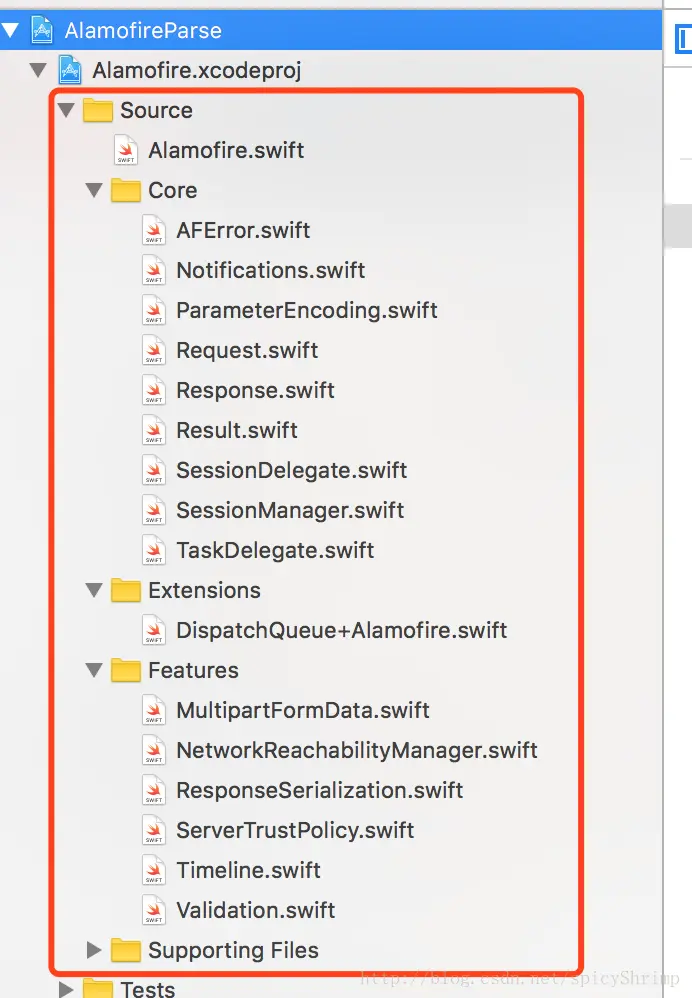692x998 pixels.
Task: Click the Core folder icon
Action: 126,190
